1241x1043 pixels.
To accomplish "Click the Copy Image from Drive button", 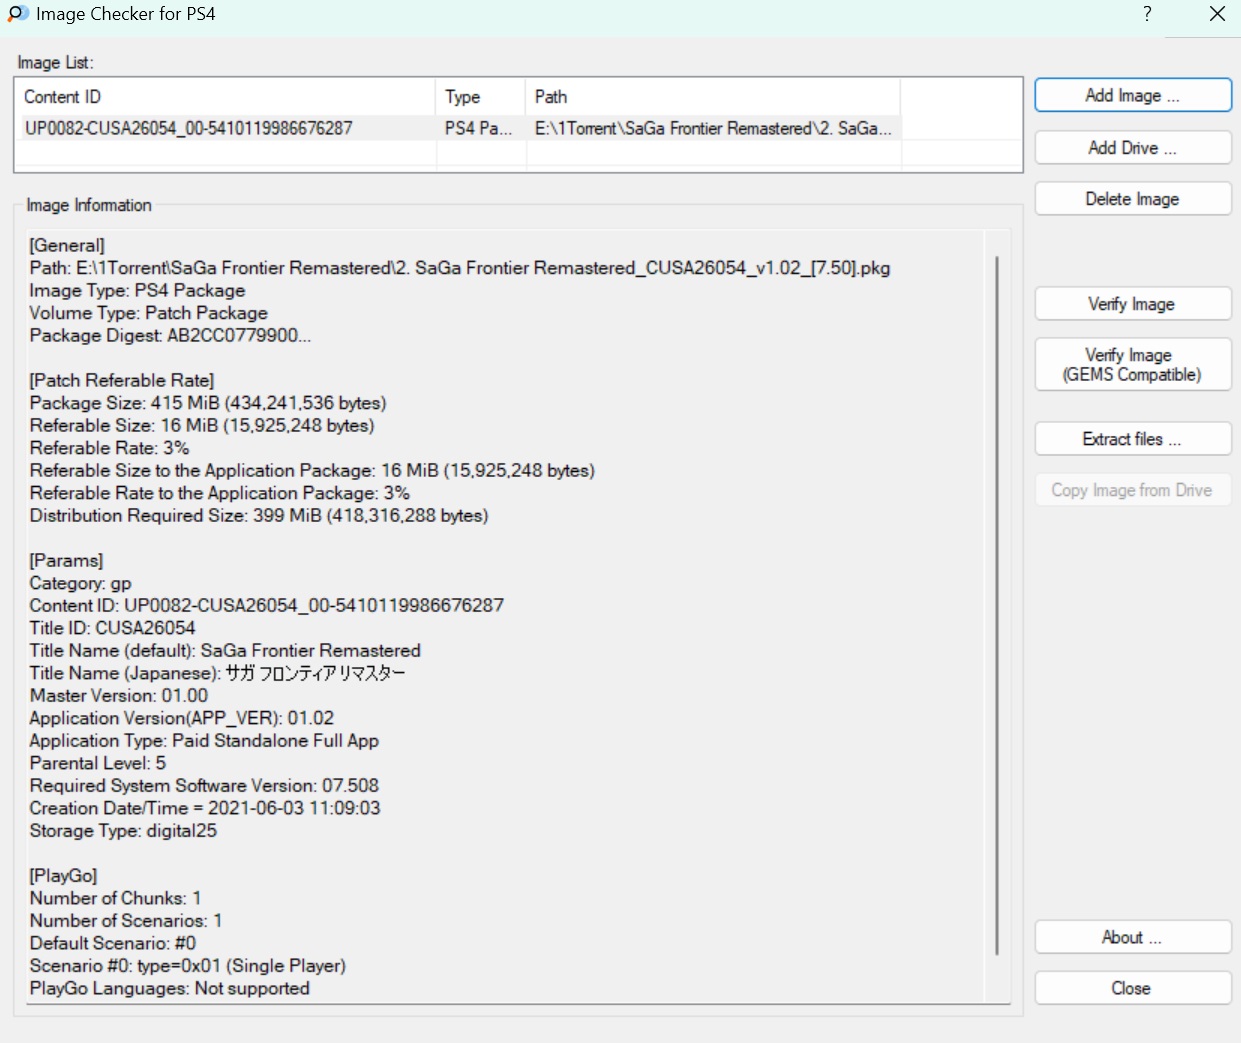I will (x=1132, y=490).
